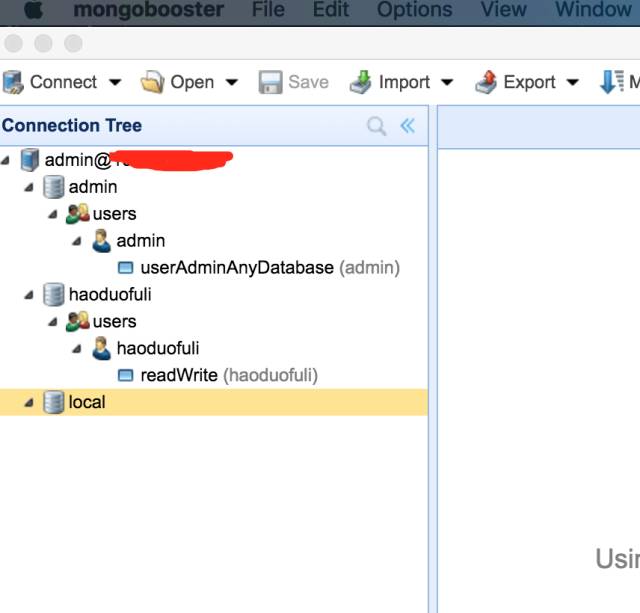Select the userAdminAnyDatabase (admin) role row
The image size is (640, 613).
[214, 268]
